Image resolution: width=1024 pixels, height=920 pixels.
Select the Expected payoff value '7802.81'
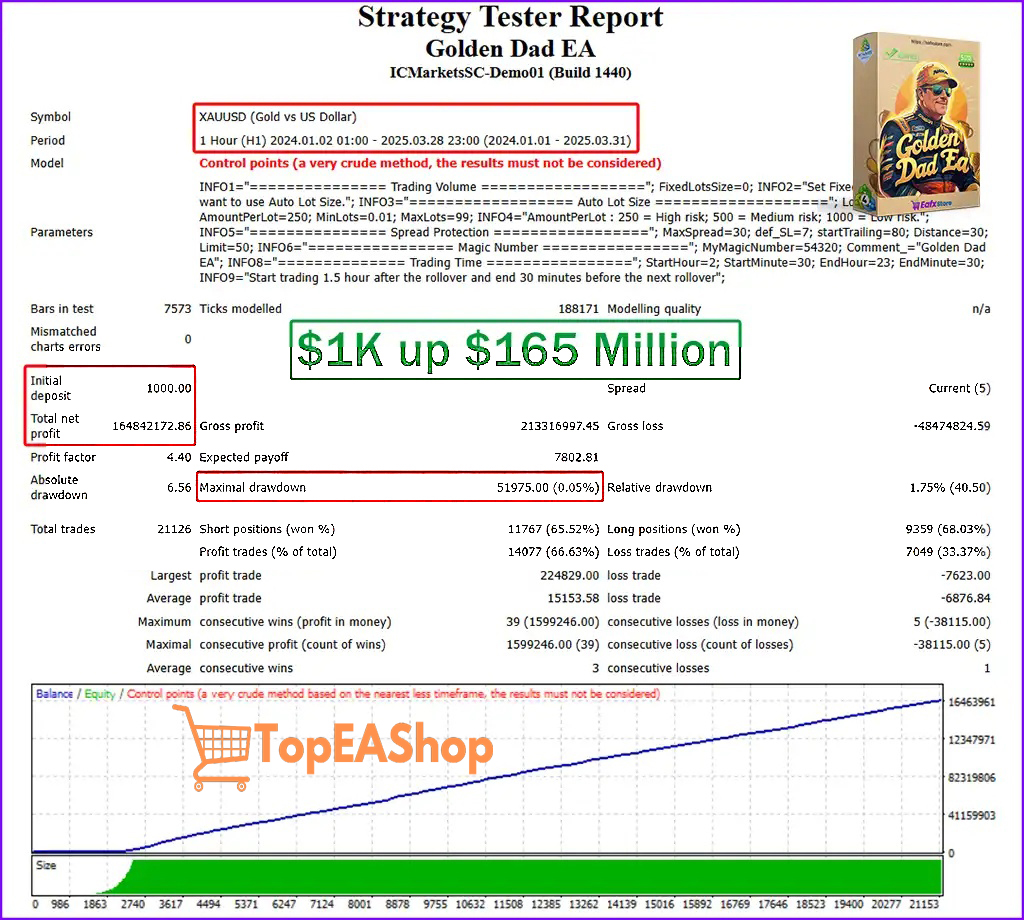(577, 457)
